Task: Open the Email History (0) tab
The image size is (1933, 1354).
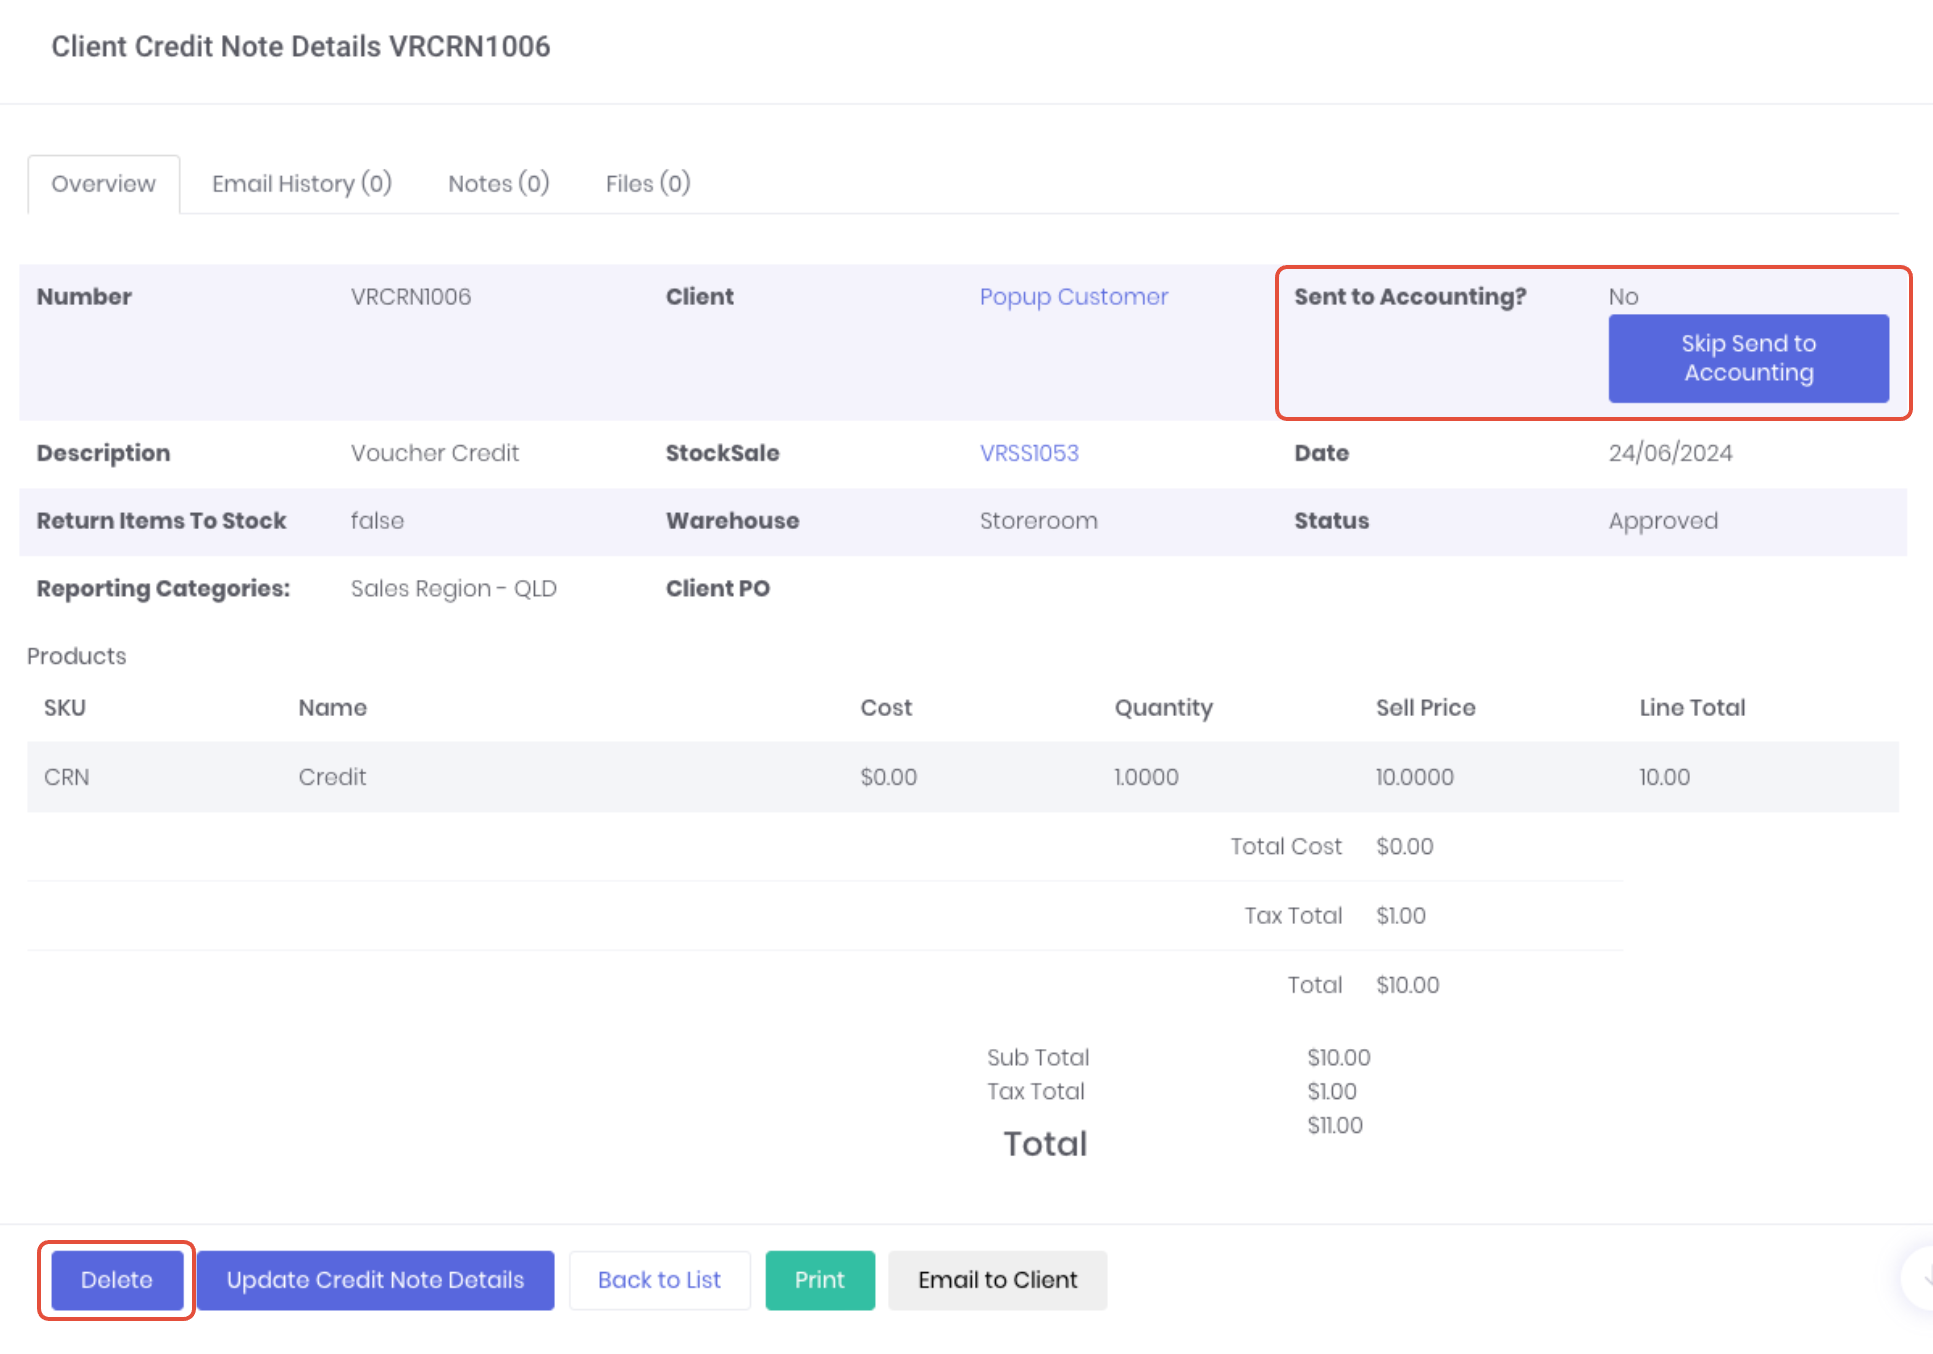Action: tap(301, 184)
